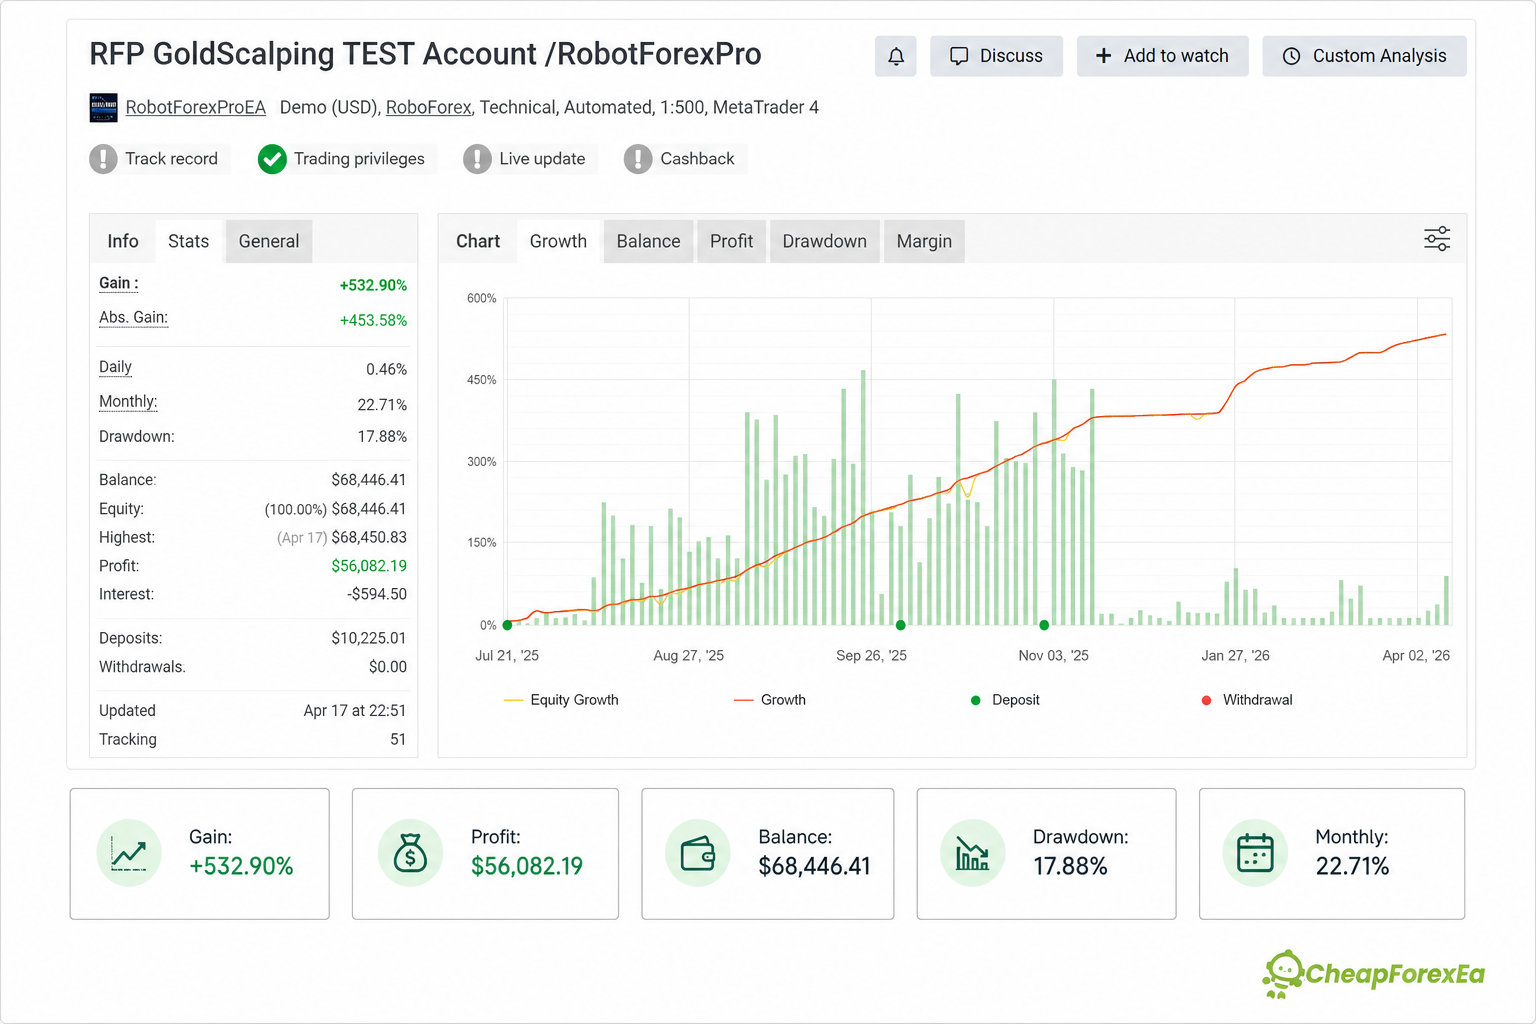
Task: Switch to the Balance chart tab
Action: point(648,241)
